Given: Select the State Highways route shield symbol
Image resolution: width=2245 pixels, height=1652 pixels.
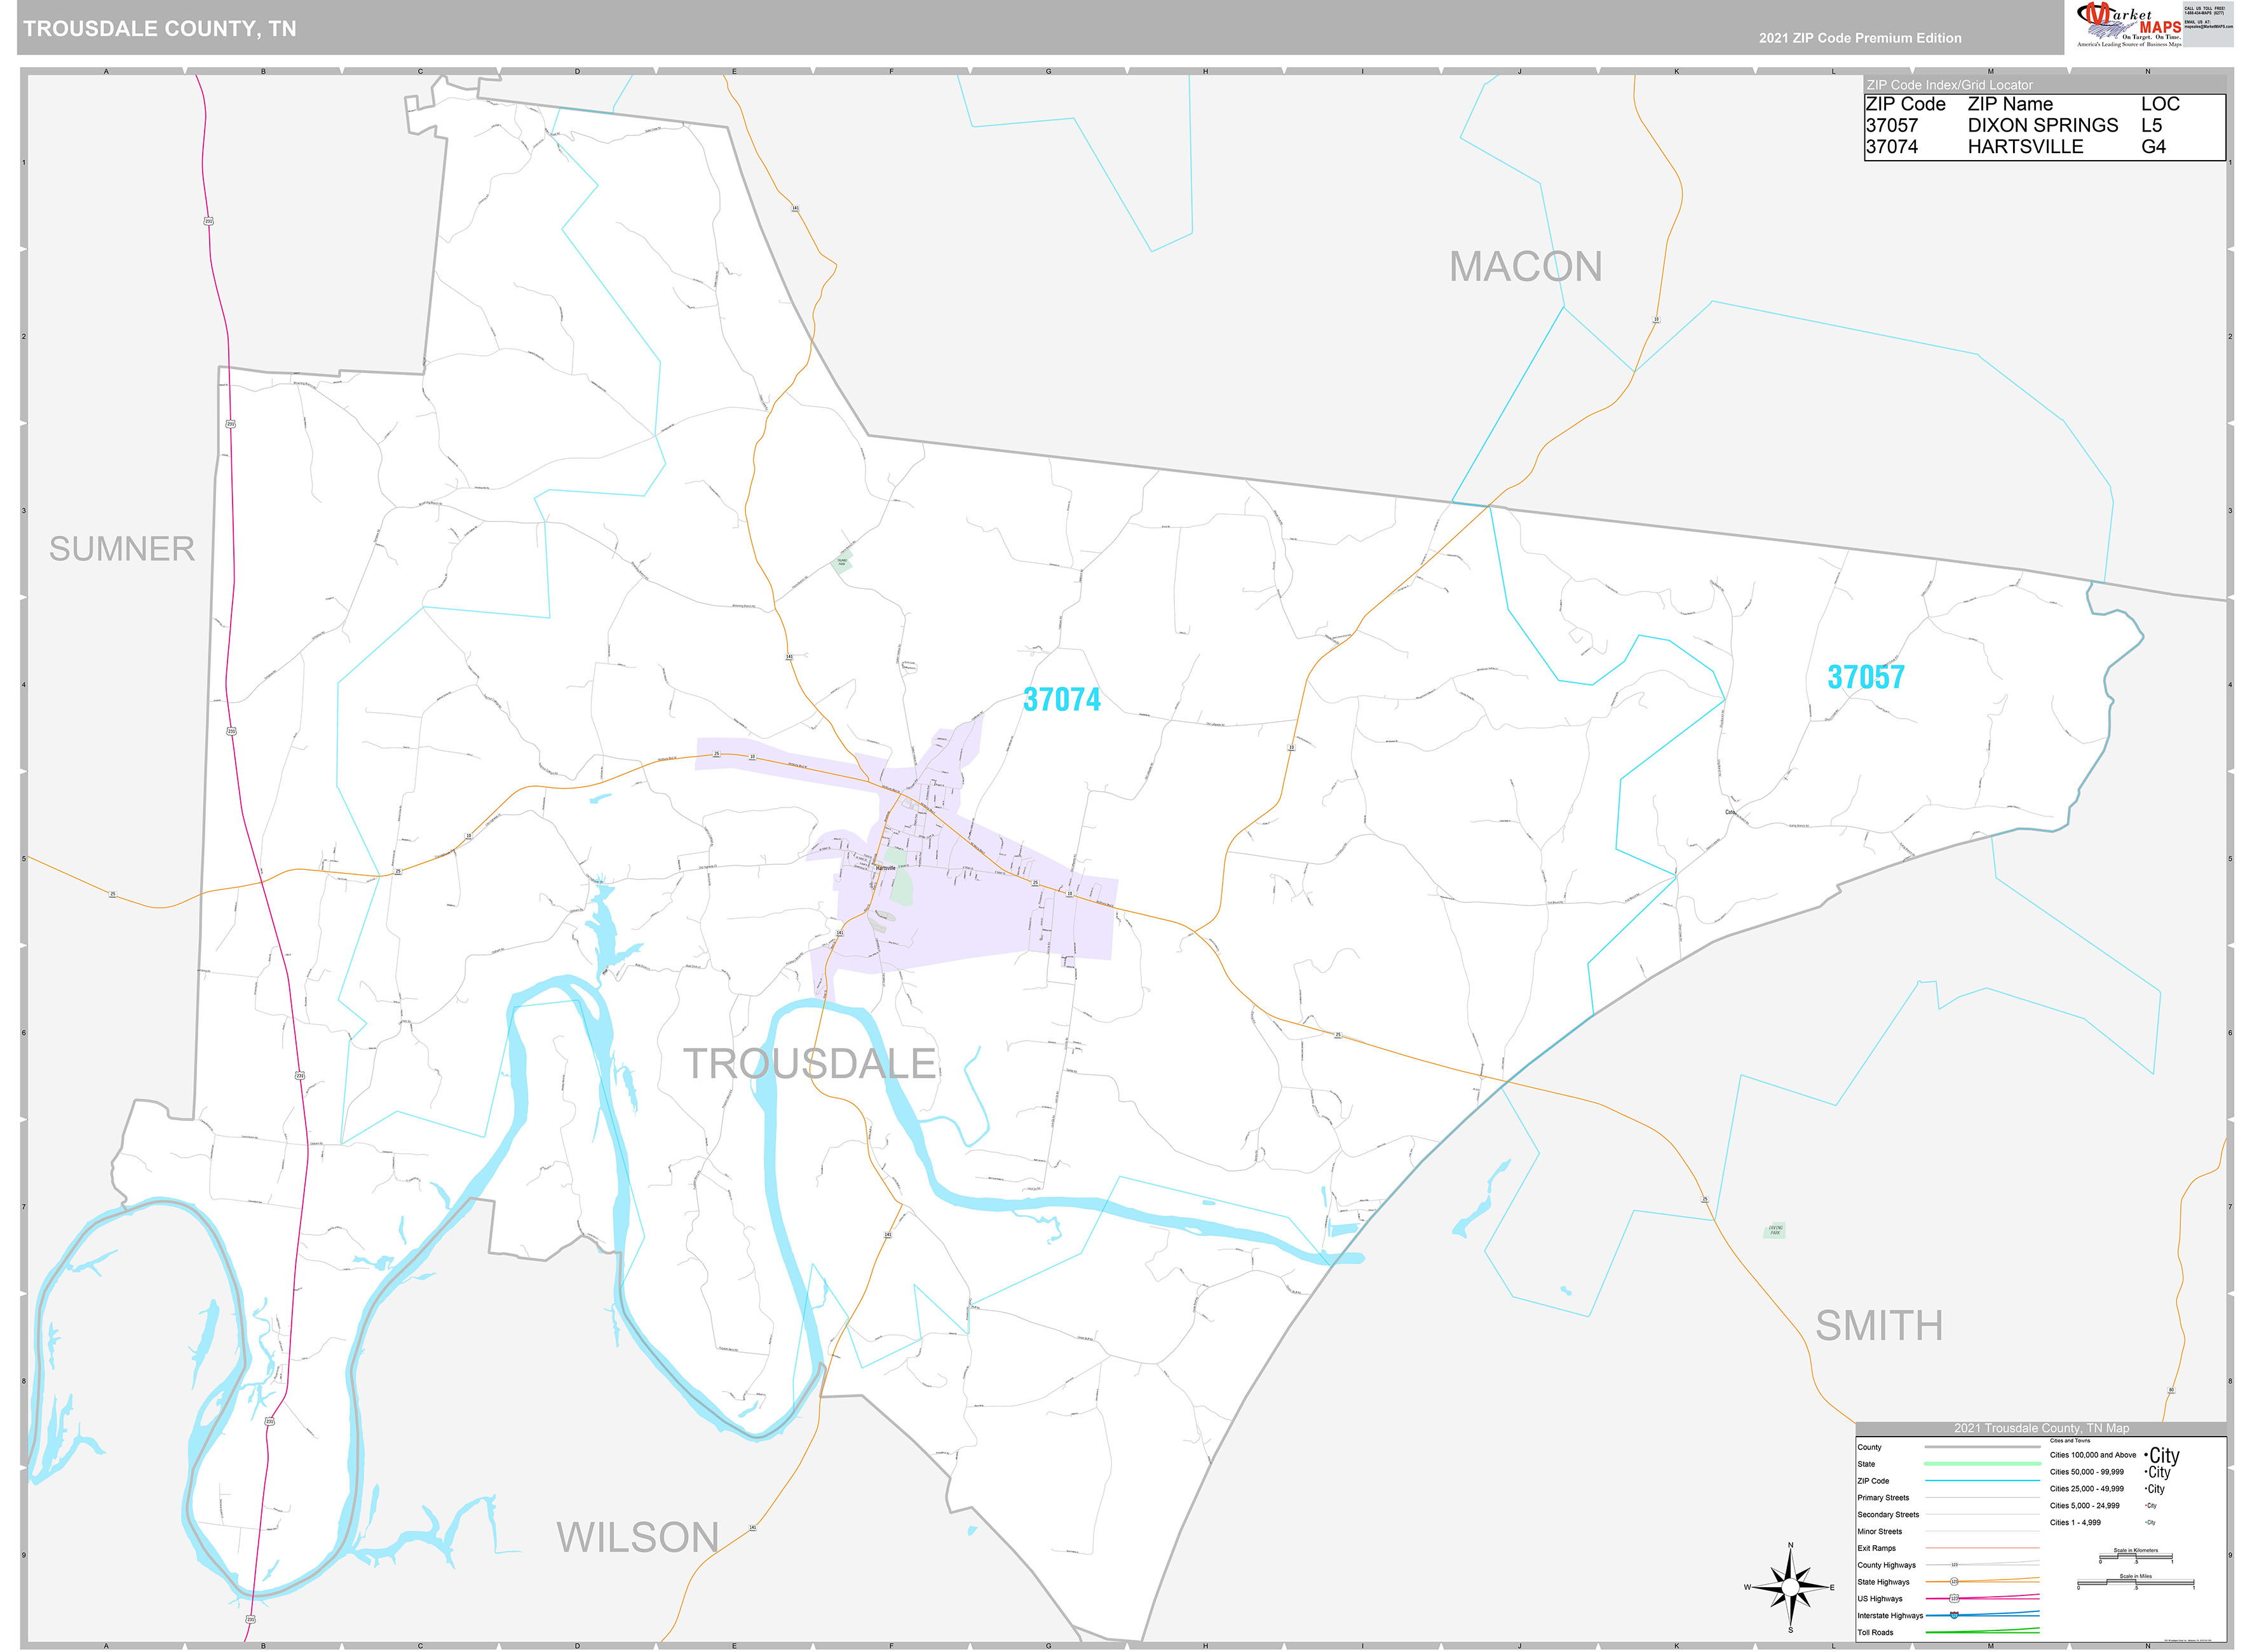Looking at the screenshot, I should [1954, 1581].
